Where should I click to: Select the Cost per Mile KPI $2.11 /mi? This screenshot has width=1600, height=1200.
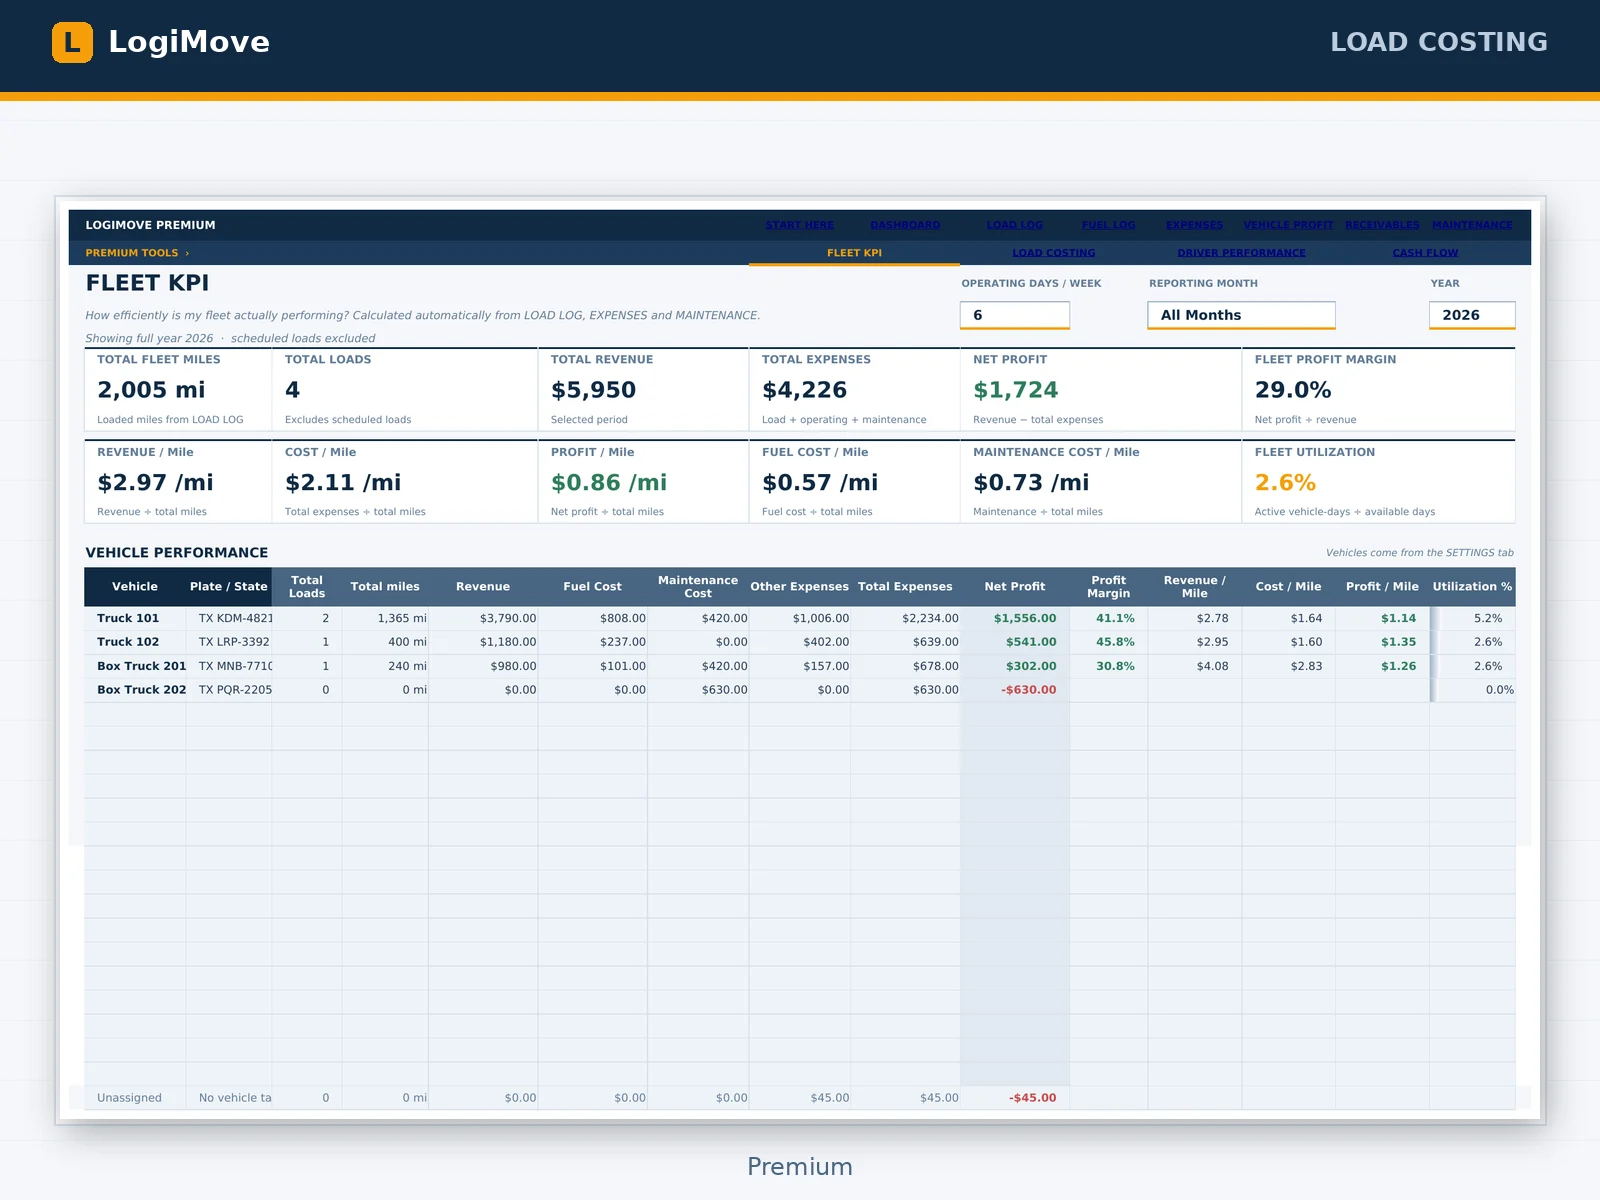(x=343, y=483)
